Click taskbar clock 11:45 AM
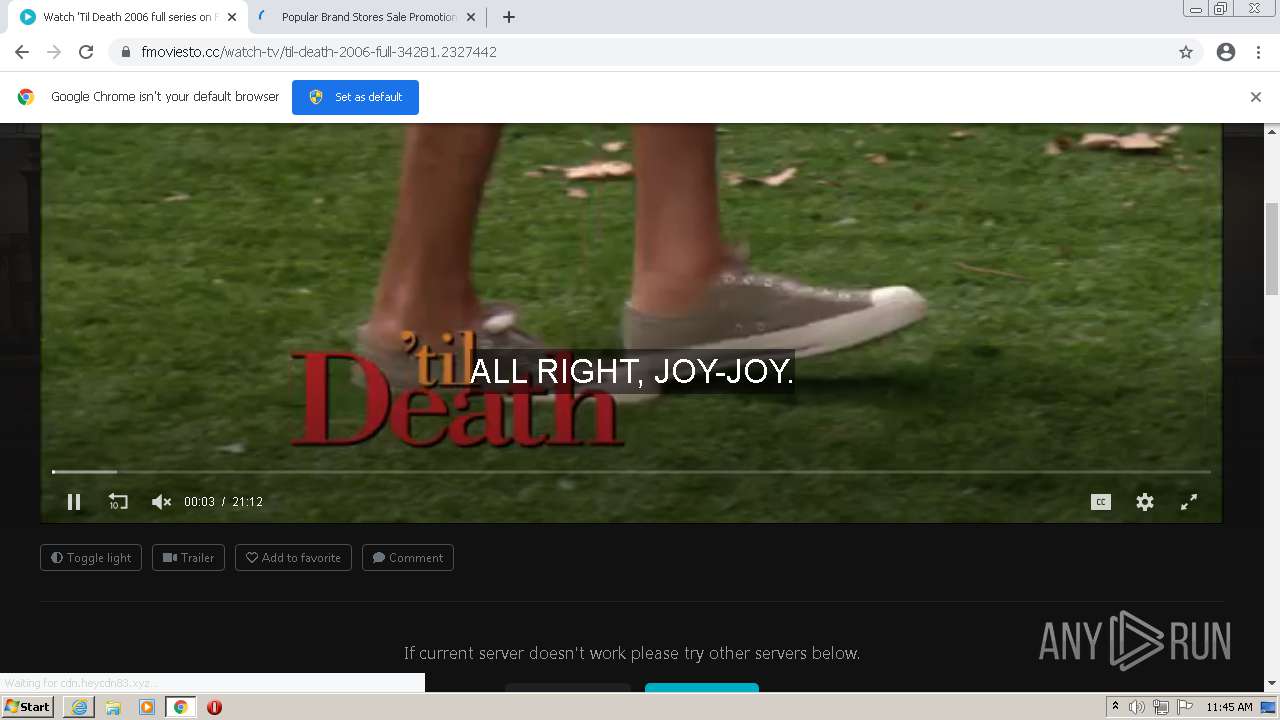The height and width of the screenshot is (720, 1280). [x=1229, y=707]
